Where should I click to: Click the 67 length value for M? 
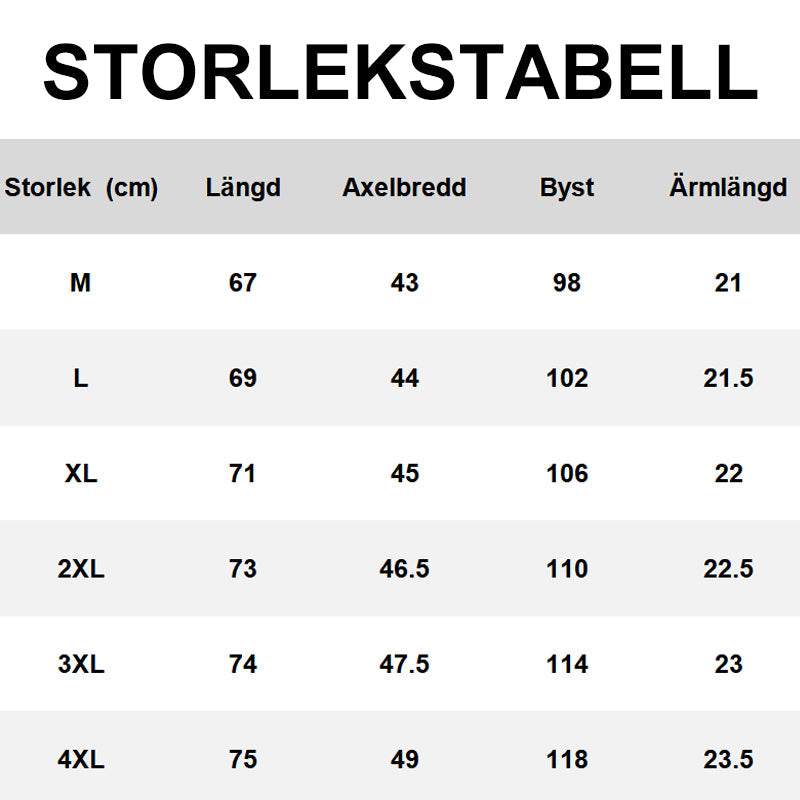click(243, 283)
